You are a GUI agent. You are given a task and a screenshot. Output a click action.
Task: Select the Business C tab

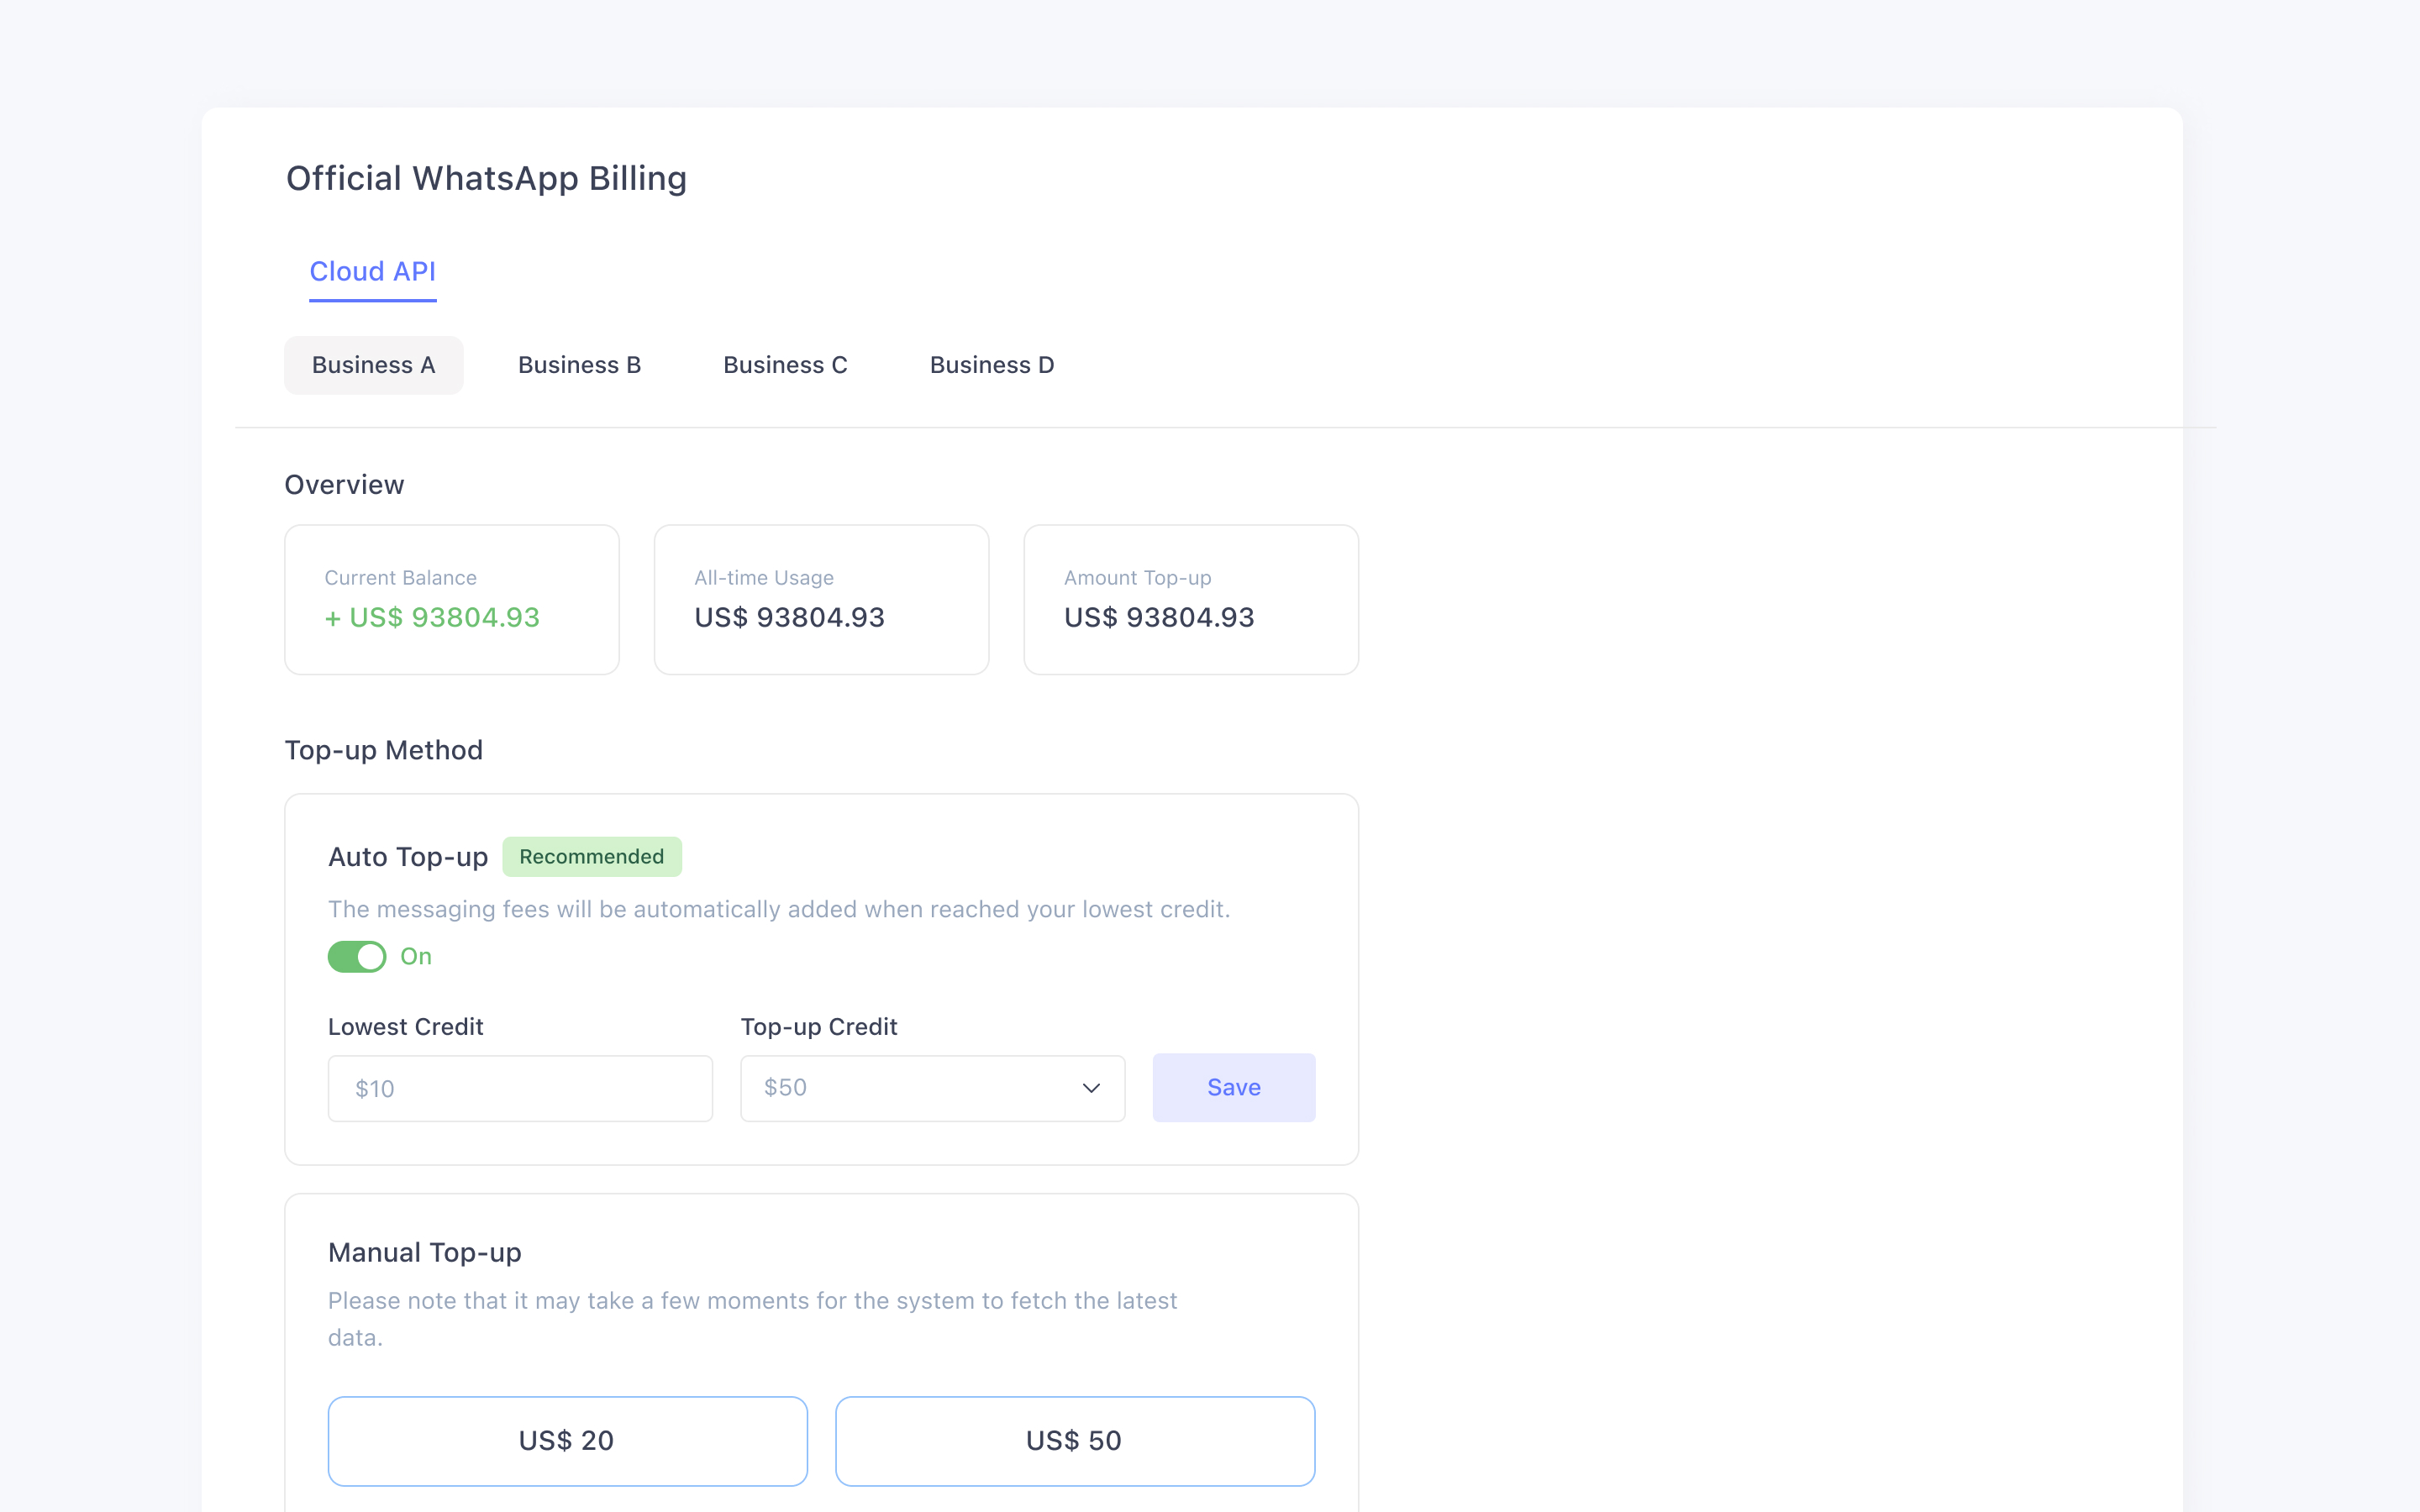click(x=786, y=364)
